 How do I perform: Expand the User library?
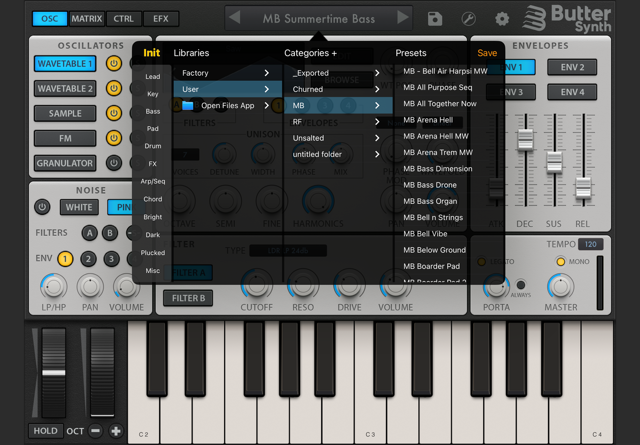[227, 89]
